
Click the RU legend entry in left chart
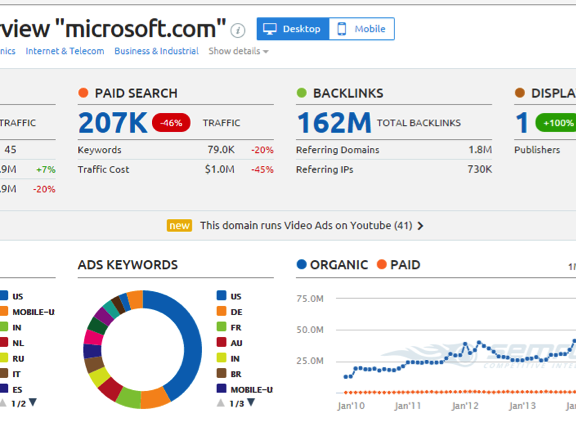pos(13,358)
